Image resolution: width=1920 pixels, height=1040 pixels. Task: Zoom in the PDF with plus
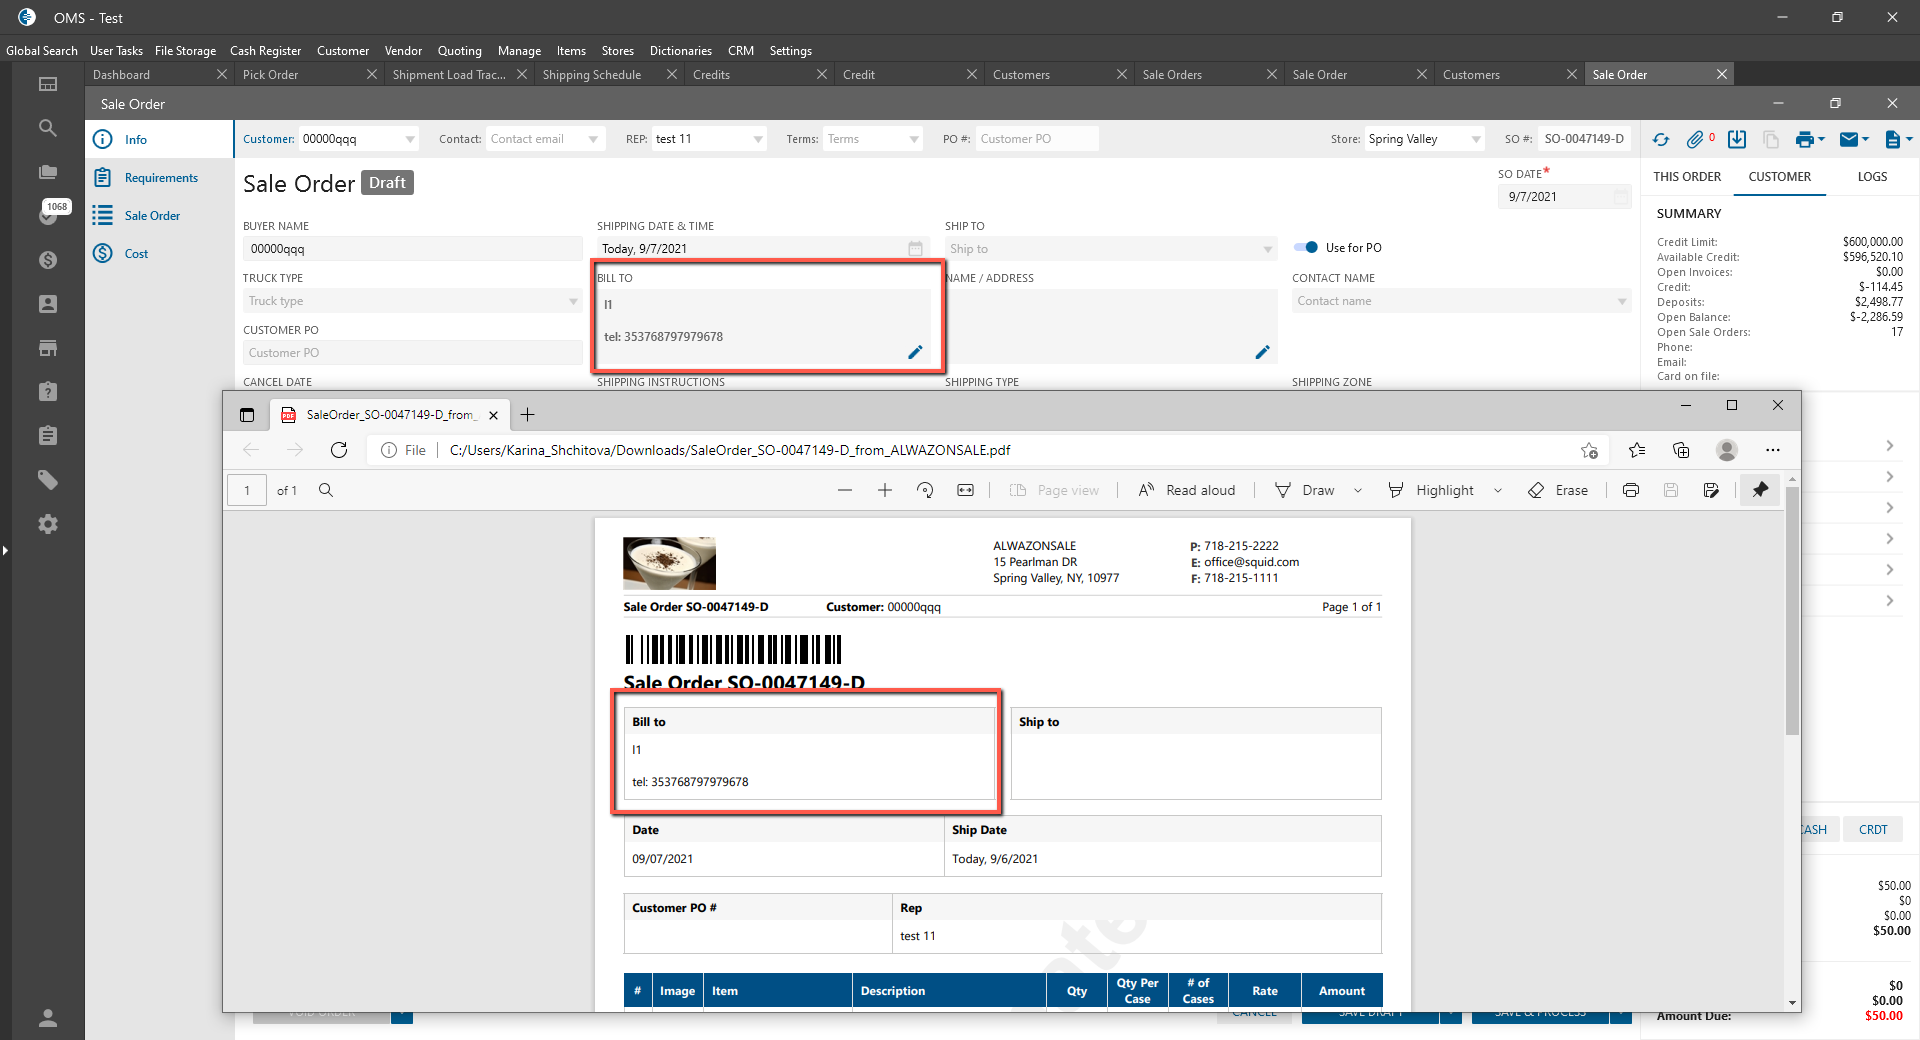[885, 490]
